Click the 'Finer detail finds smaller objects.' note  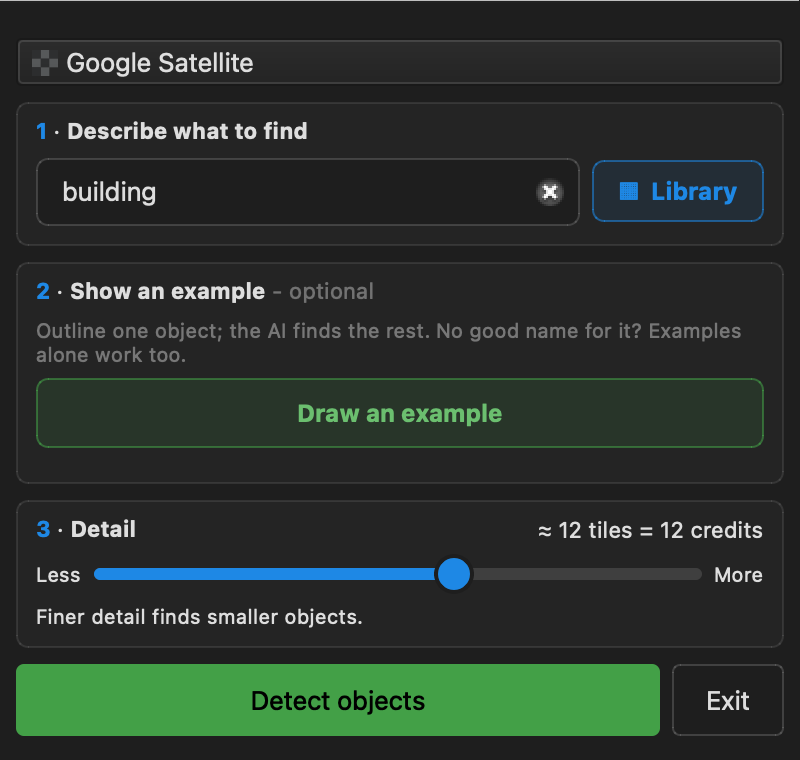pos(199,617)
